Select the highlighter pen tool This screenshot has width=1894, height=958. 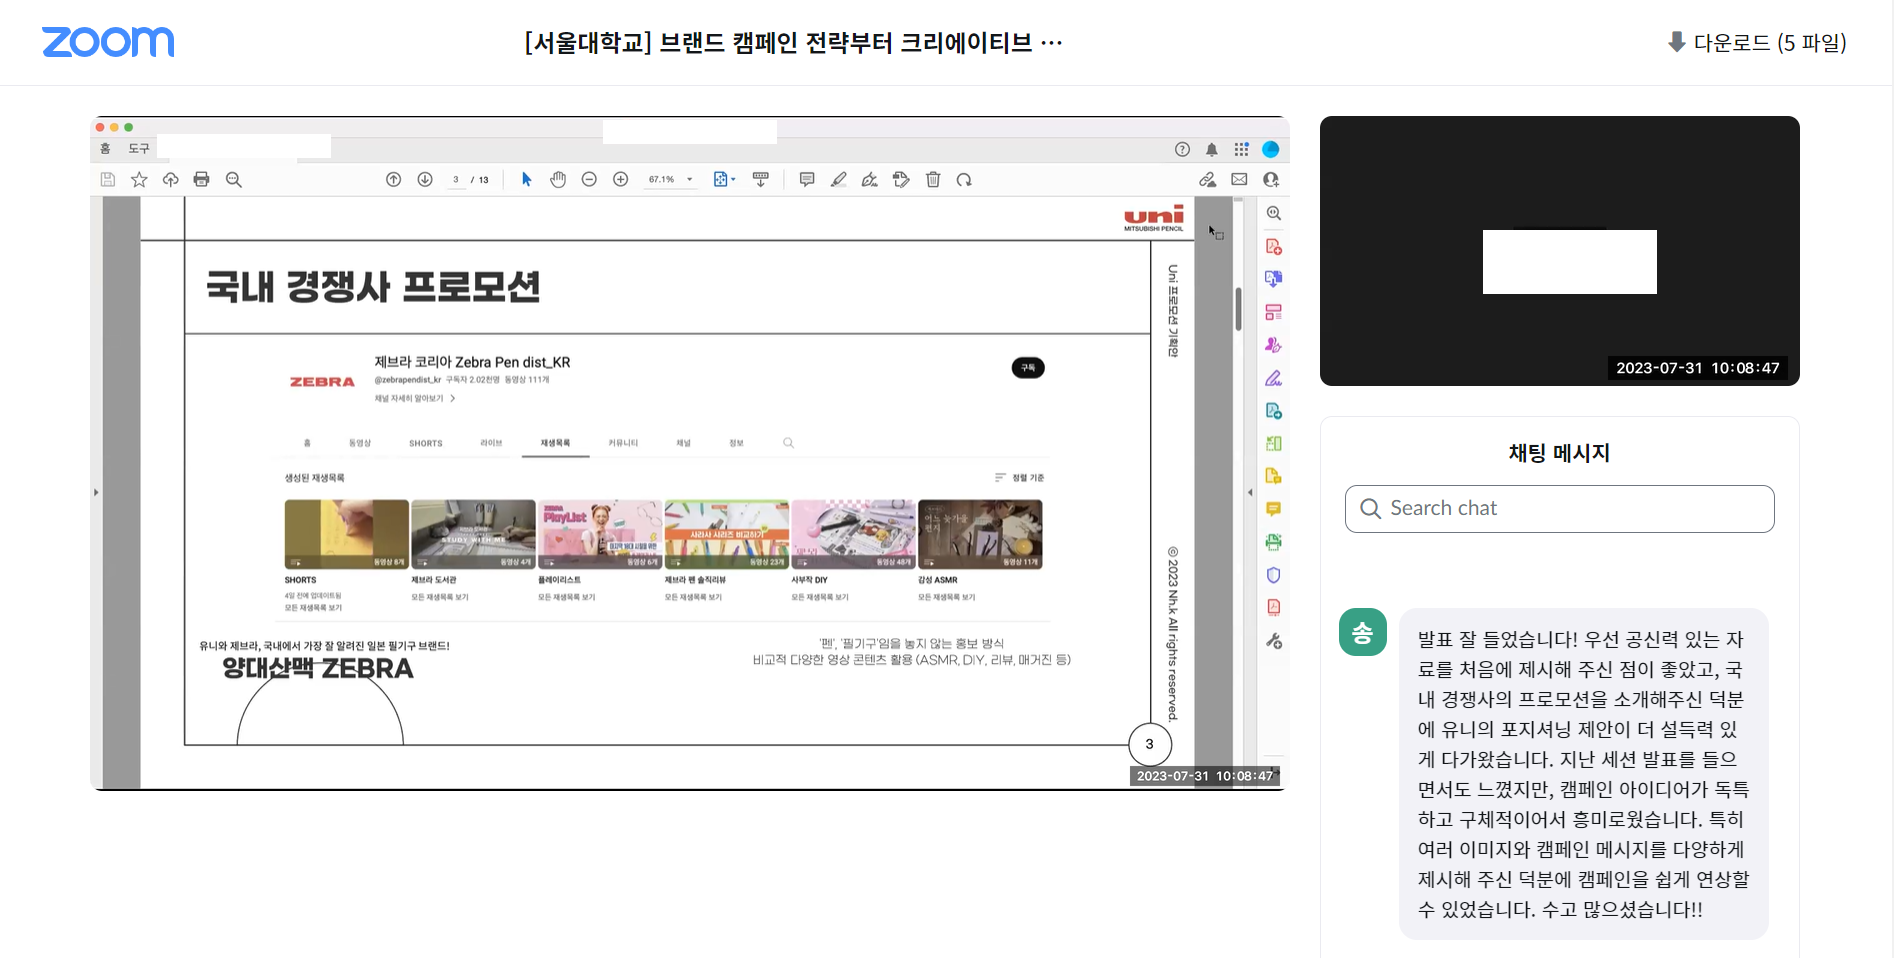point(839,179)
